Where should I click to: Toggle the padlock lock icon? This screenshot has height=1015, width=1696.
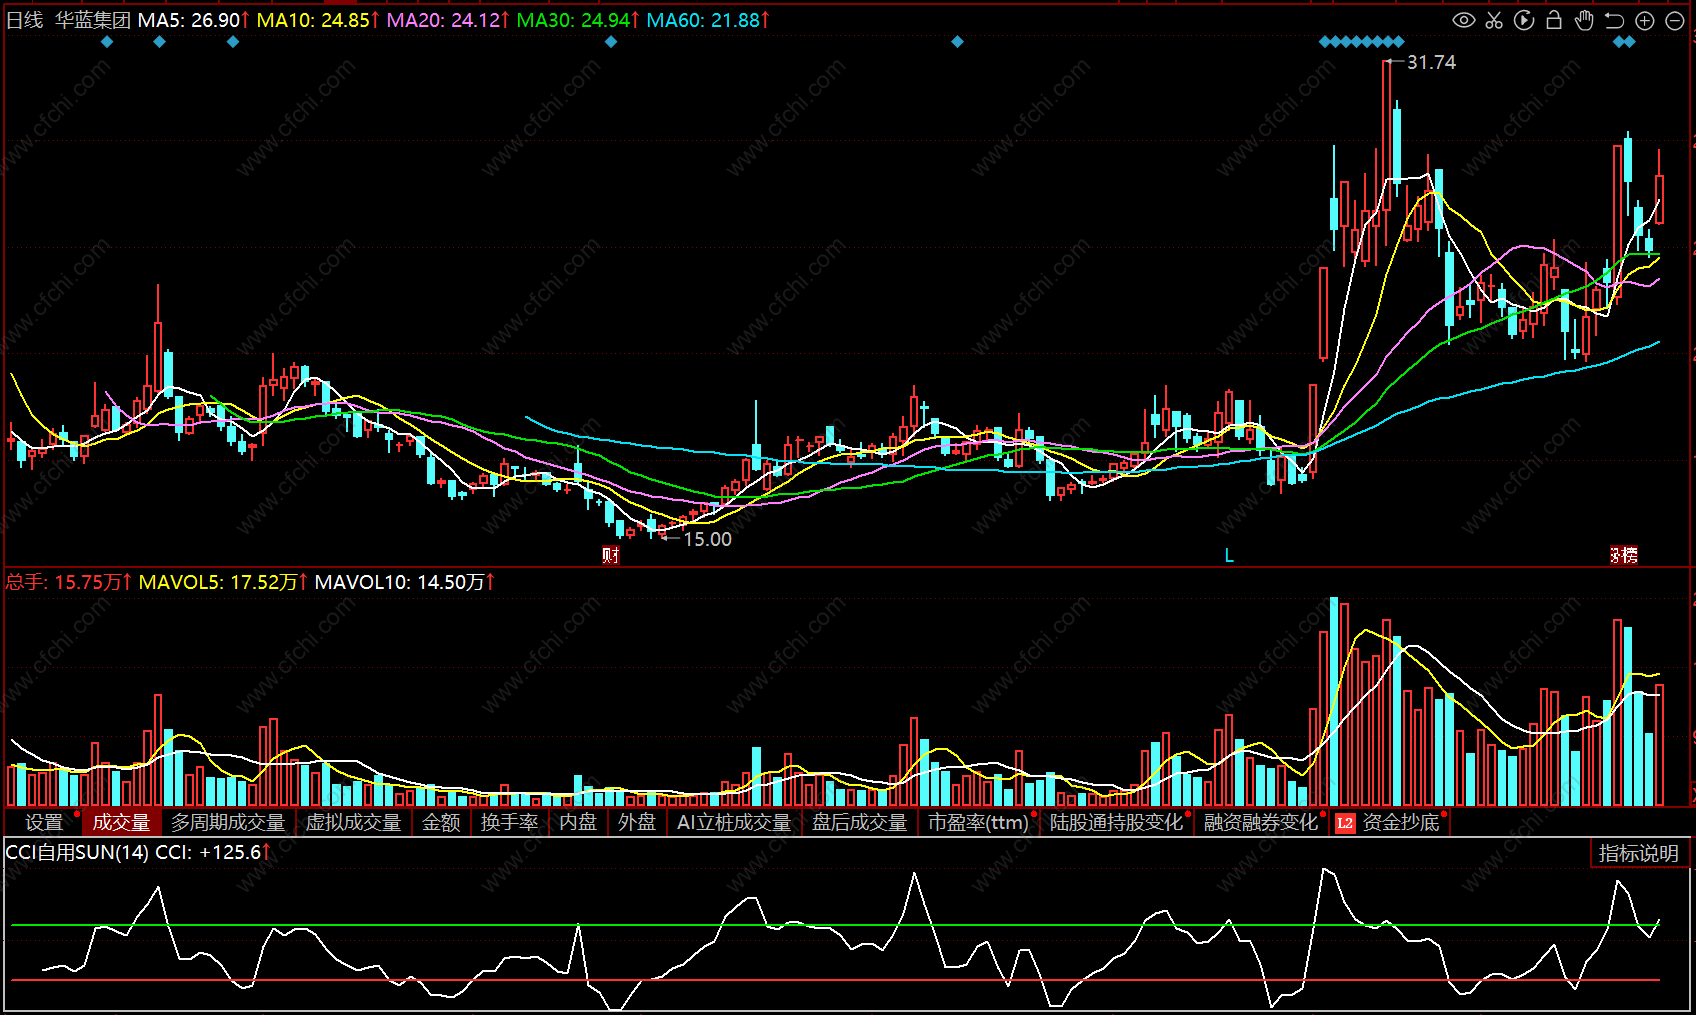point(1554,20)
